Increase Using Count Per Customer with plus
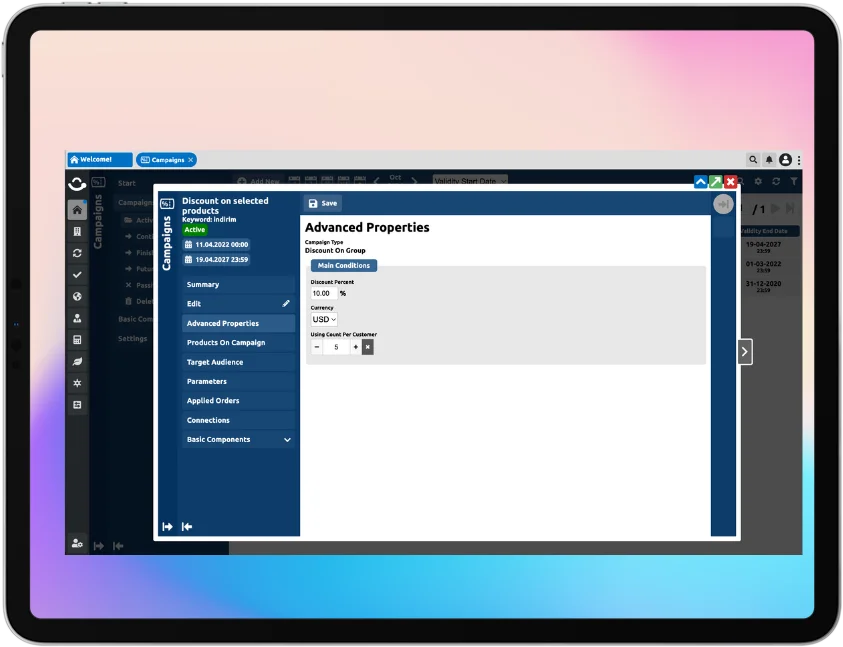This screenshot has height=647, width=843. coord(355,347)
